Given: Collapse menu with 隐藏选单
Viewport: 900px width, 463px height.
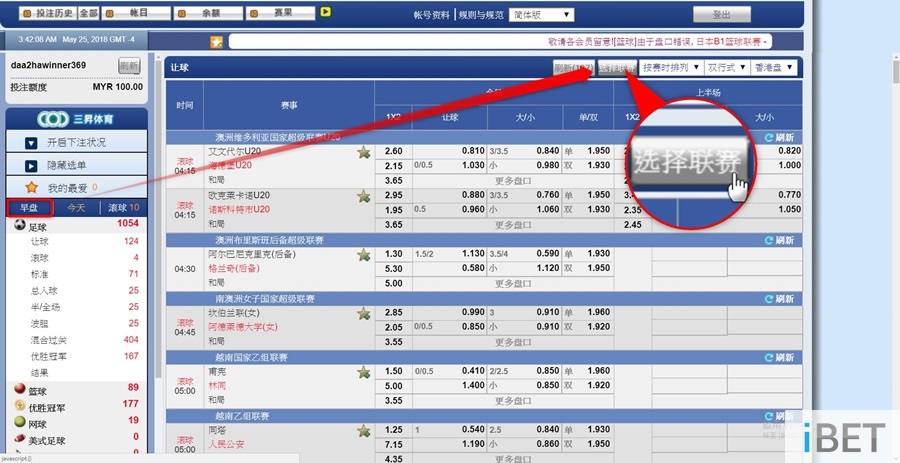Looking at the screenshot, I should [x=76, y=165].
